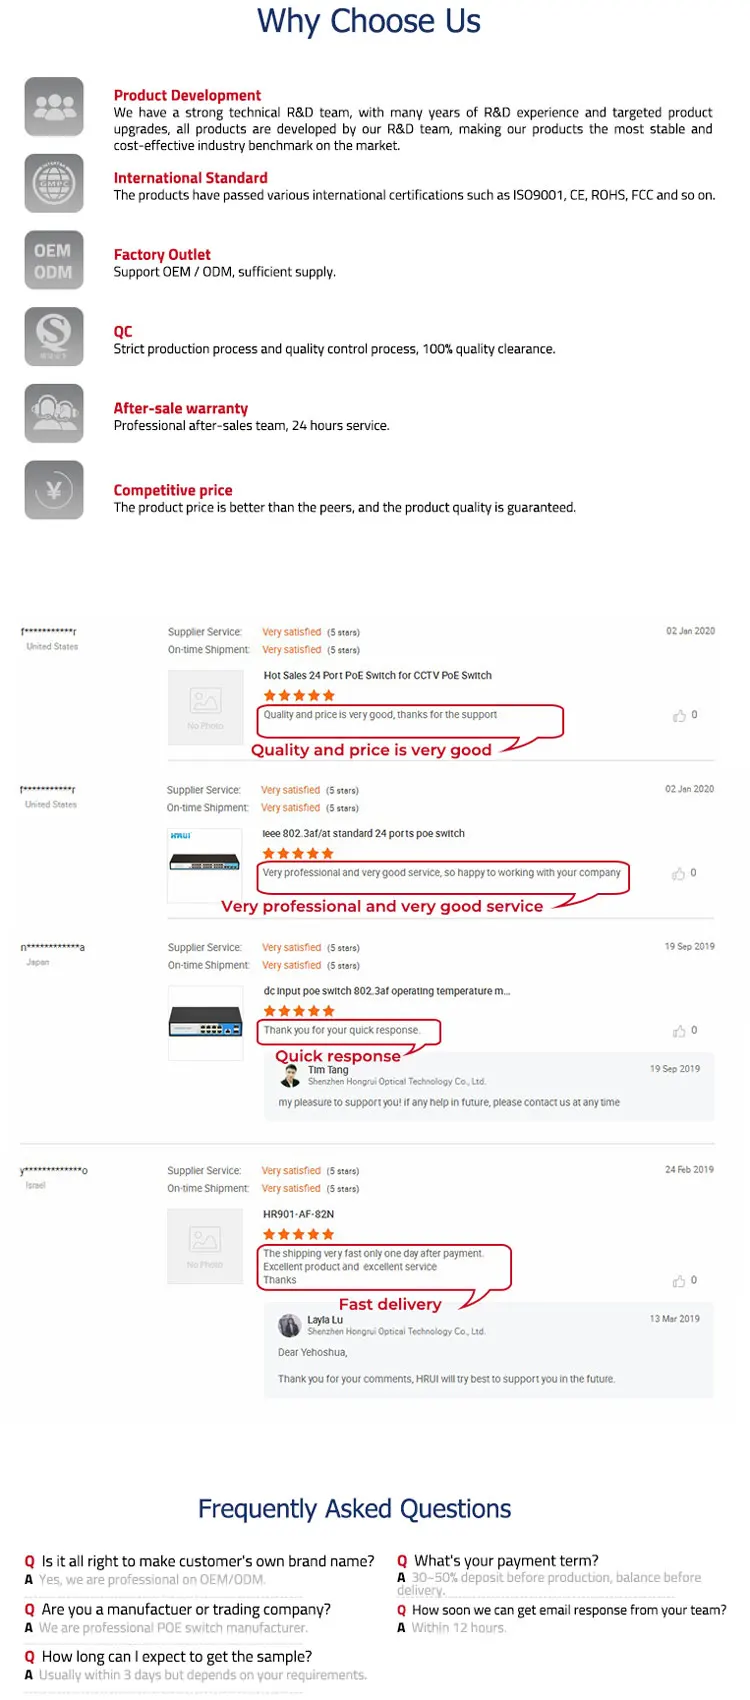The image size is (750, 1700).
Task: Click the 'What's your payment term?' question
Action: click(x=506, y=1561)
